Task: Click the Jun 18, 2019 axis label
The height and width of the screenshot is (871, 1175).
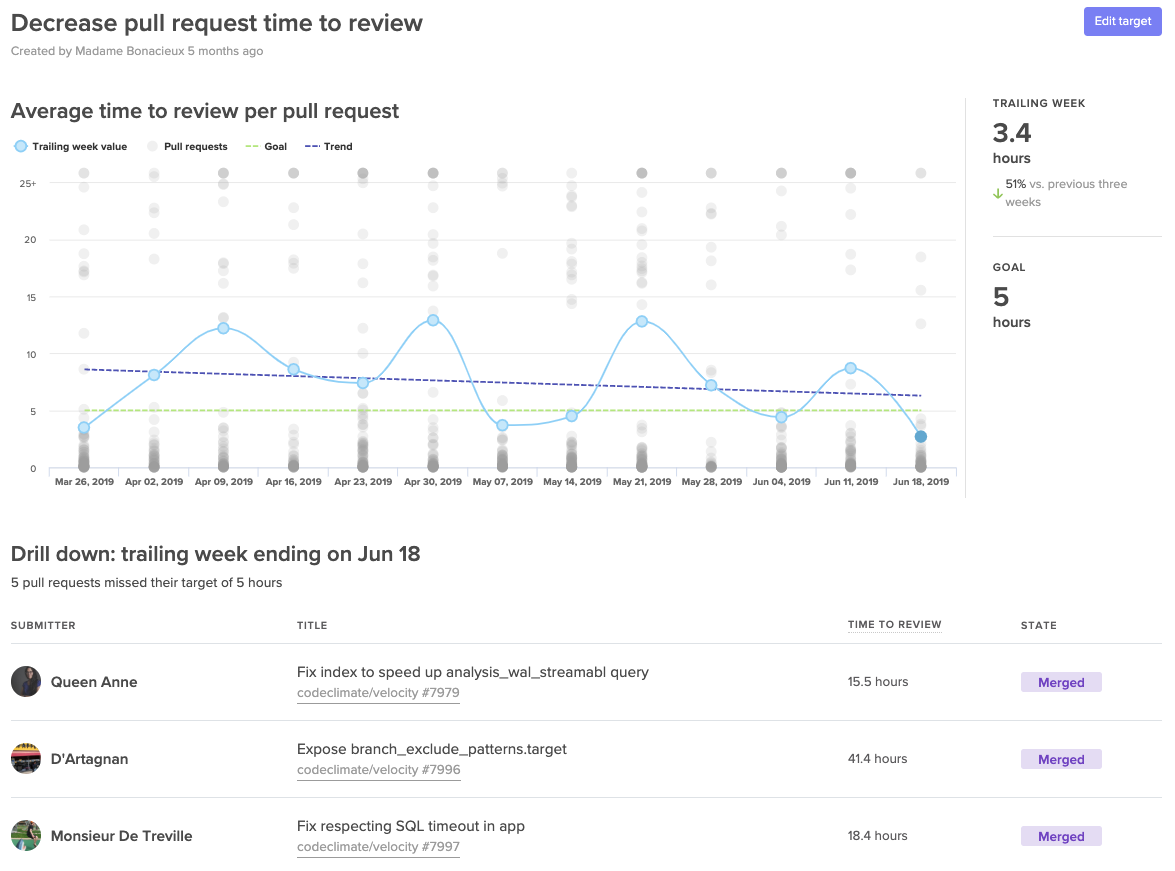Action: tap(920, 481)
